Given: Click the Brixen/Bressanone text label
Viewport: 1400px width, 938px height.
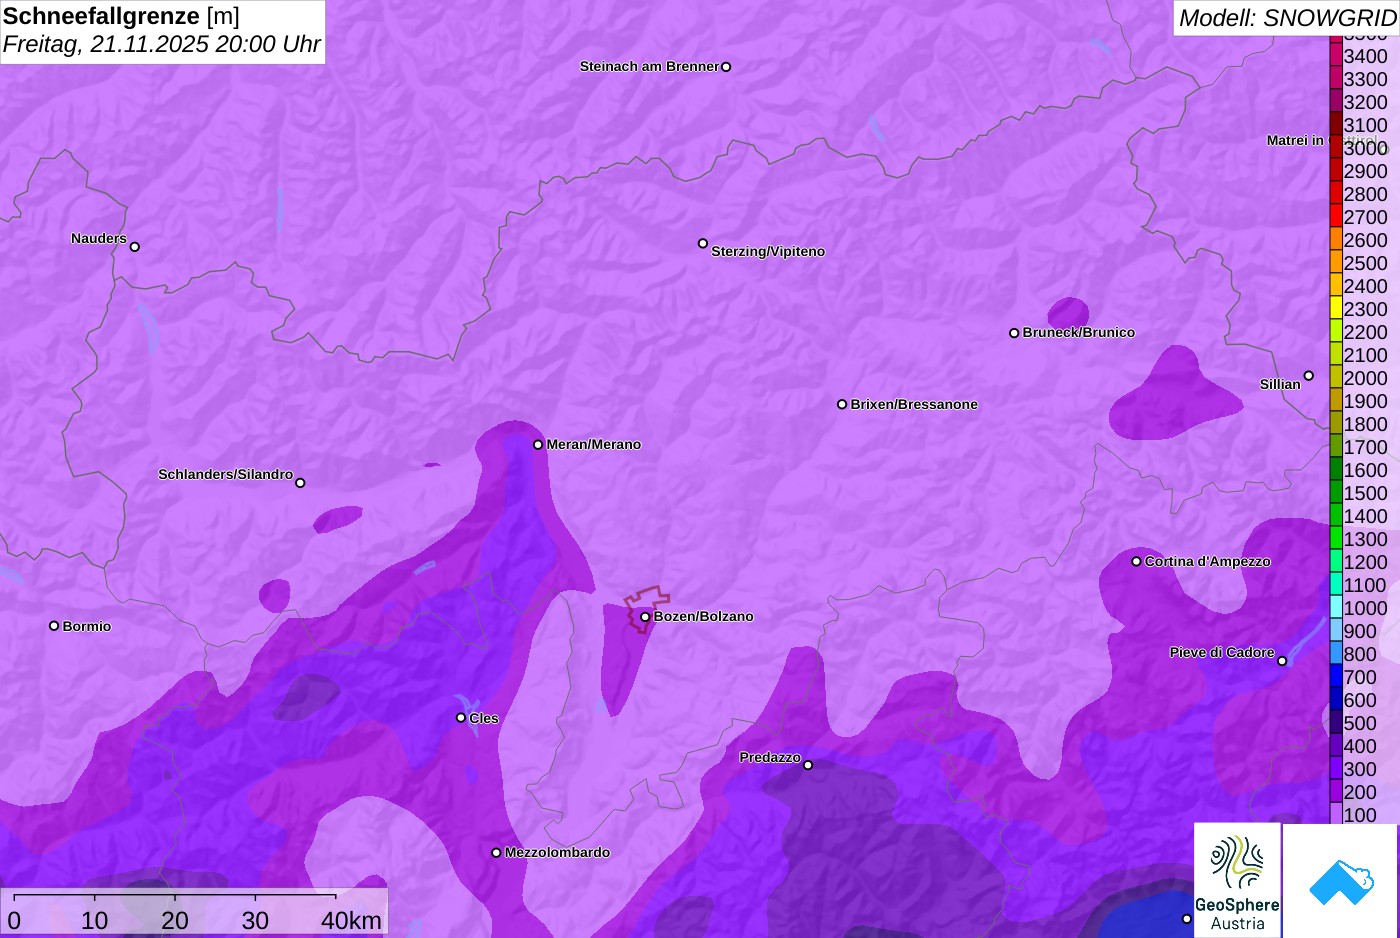Looking at the screenshot, I should click(x=914, y=405).
